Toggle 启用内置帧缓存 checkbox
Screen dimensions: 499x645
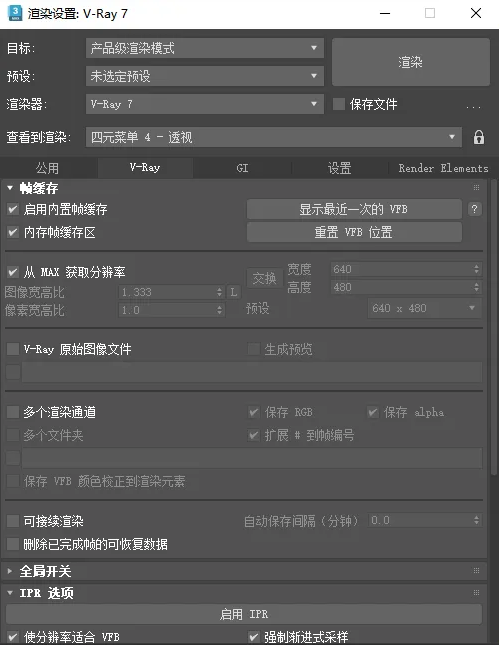click(13, 209)
